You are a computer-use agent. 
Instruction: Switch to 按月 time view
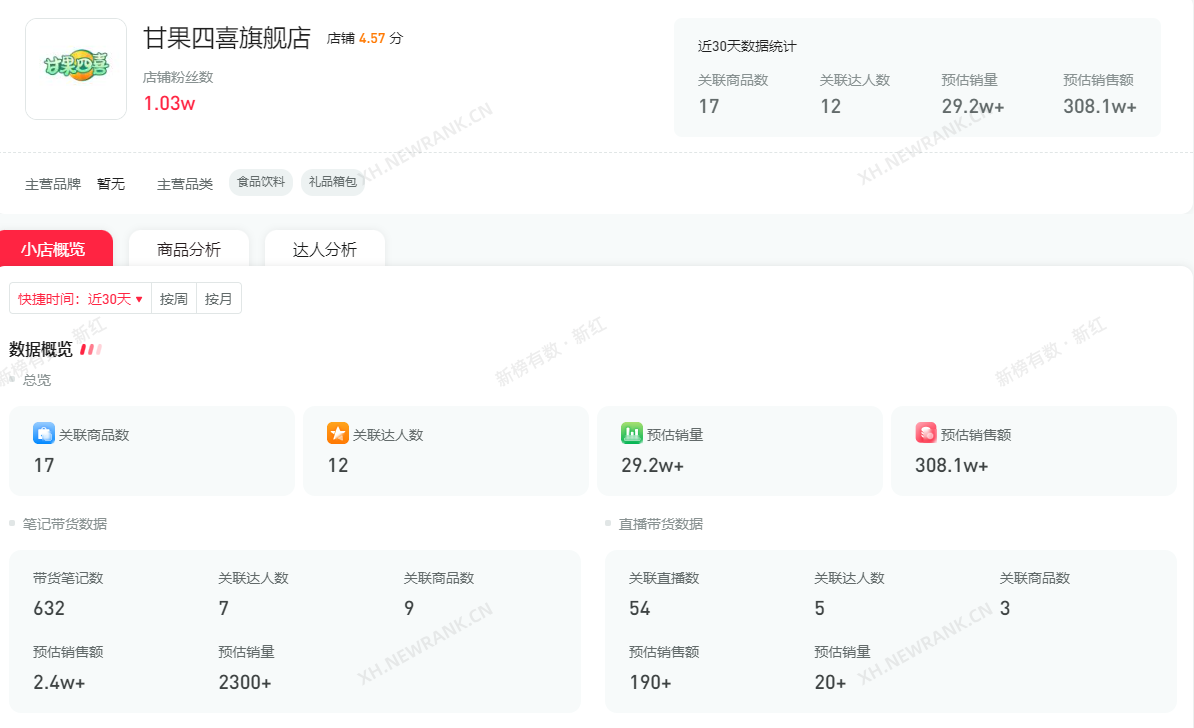(219, 299)
